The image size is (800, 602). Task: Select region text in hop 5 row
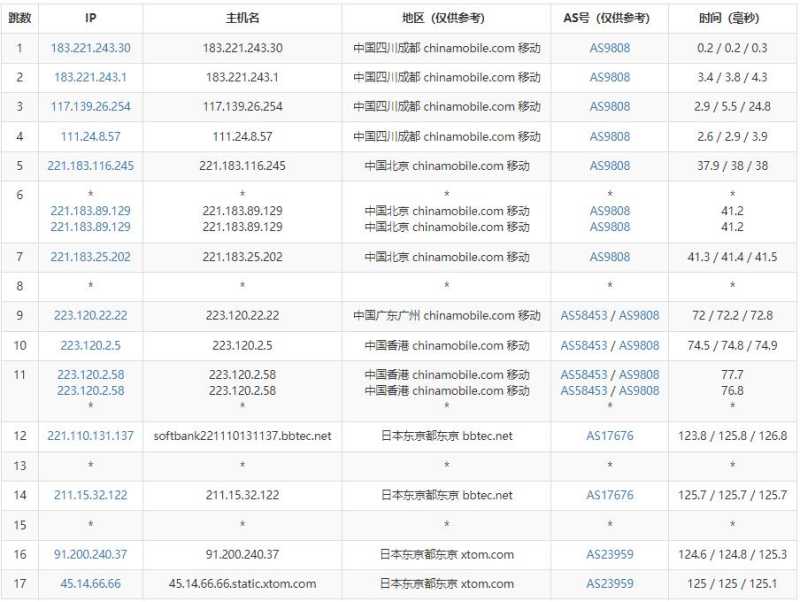[446, 165]
